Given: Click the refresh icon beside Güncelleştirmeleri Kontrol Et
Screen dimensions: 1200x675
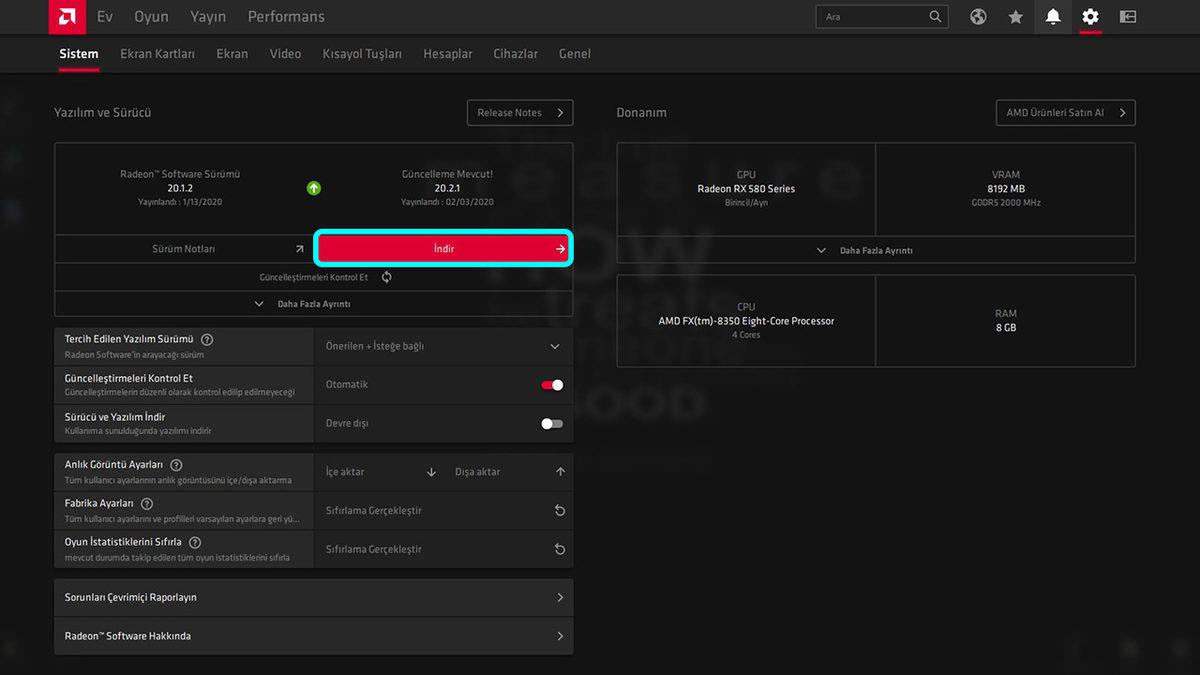Looking at the screenshot, I should pos(386,277).
